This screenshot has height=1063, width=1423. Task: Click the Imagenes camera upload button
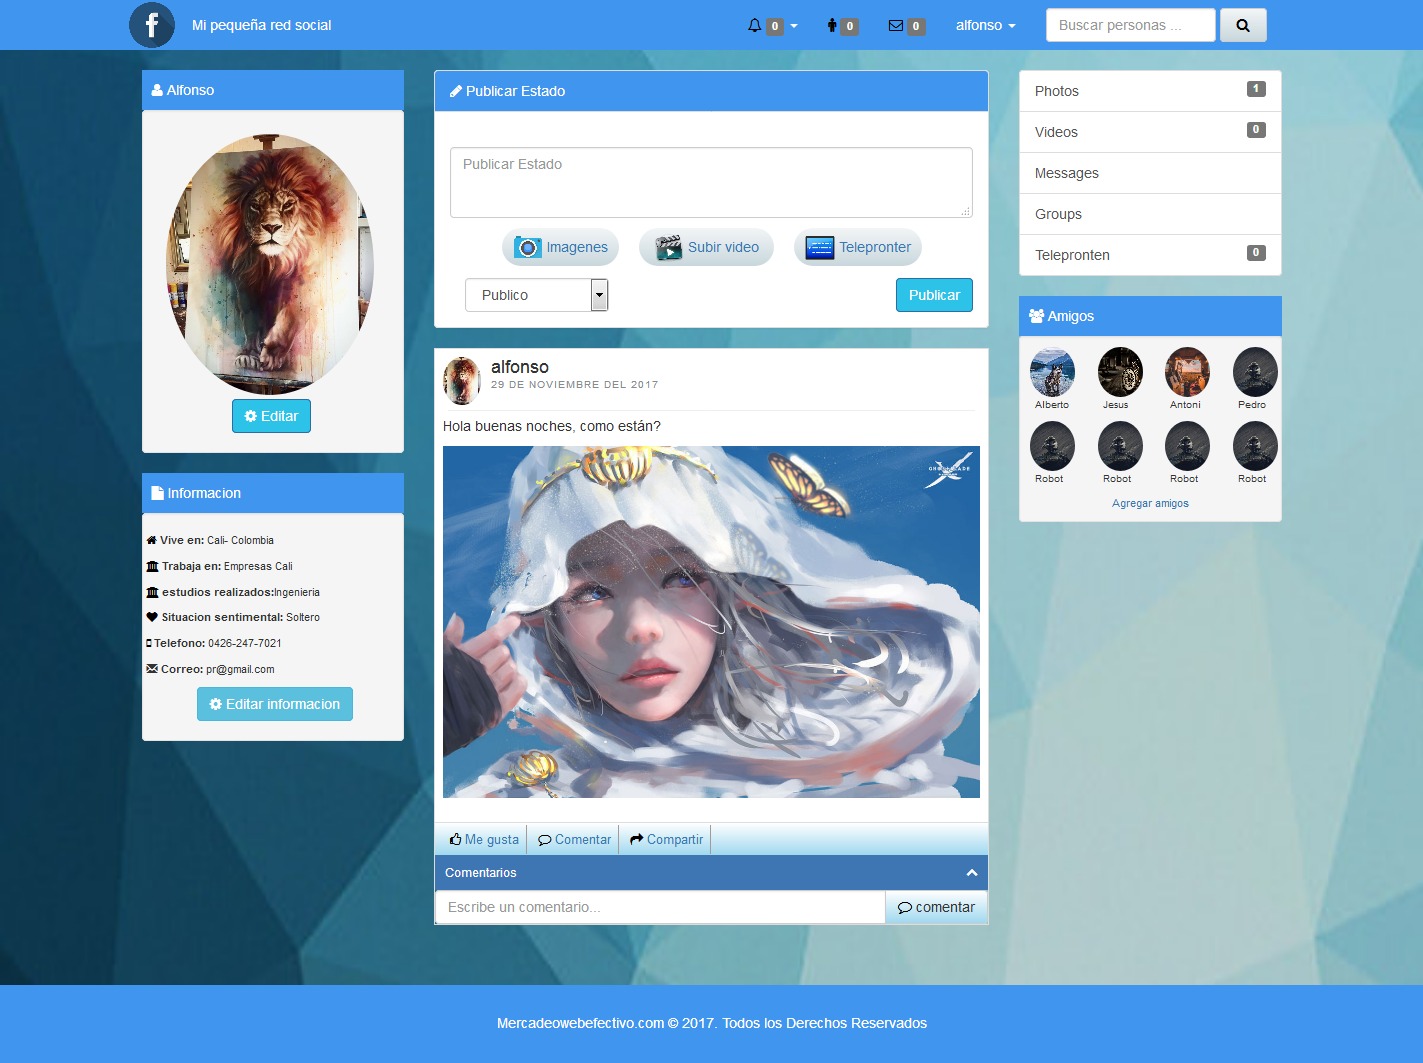pyautogui.click(x=560, y=247)
